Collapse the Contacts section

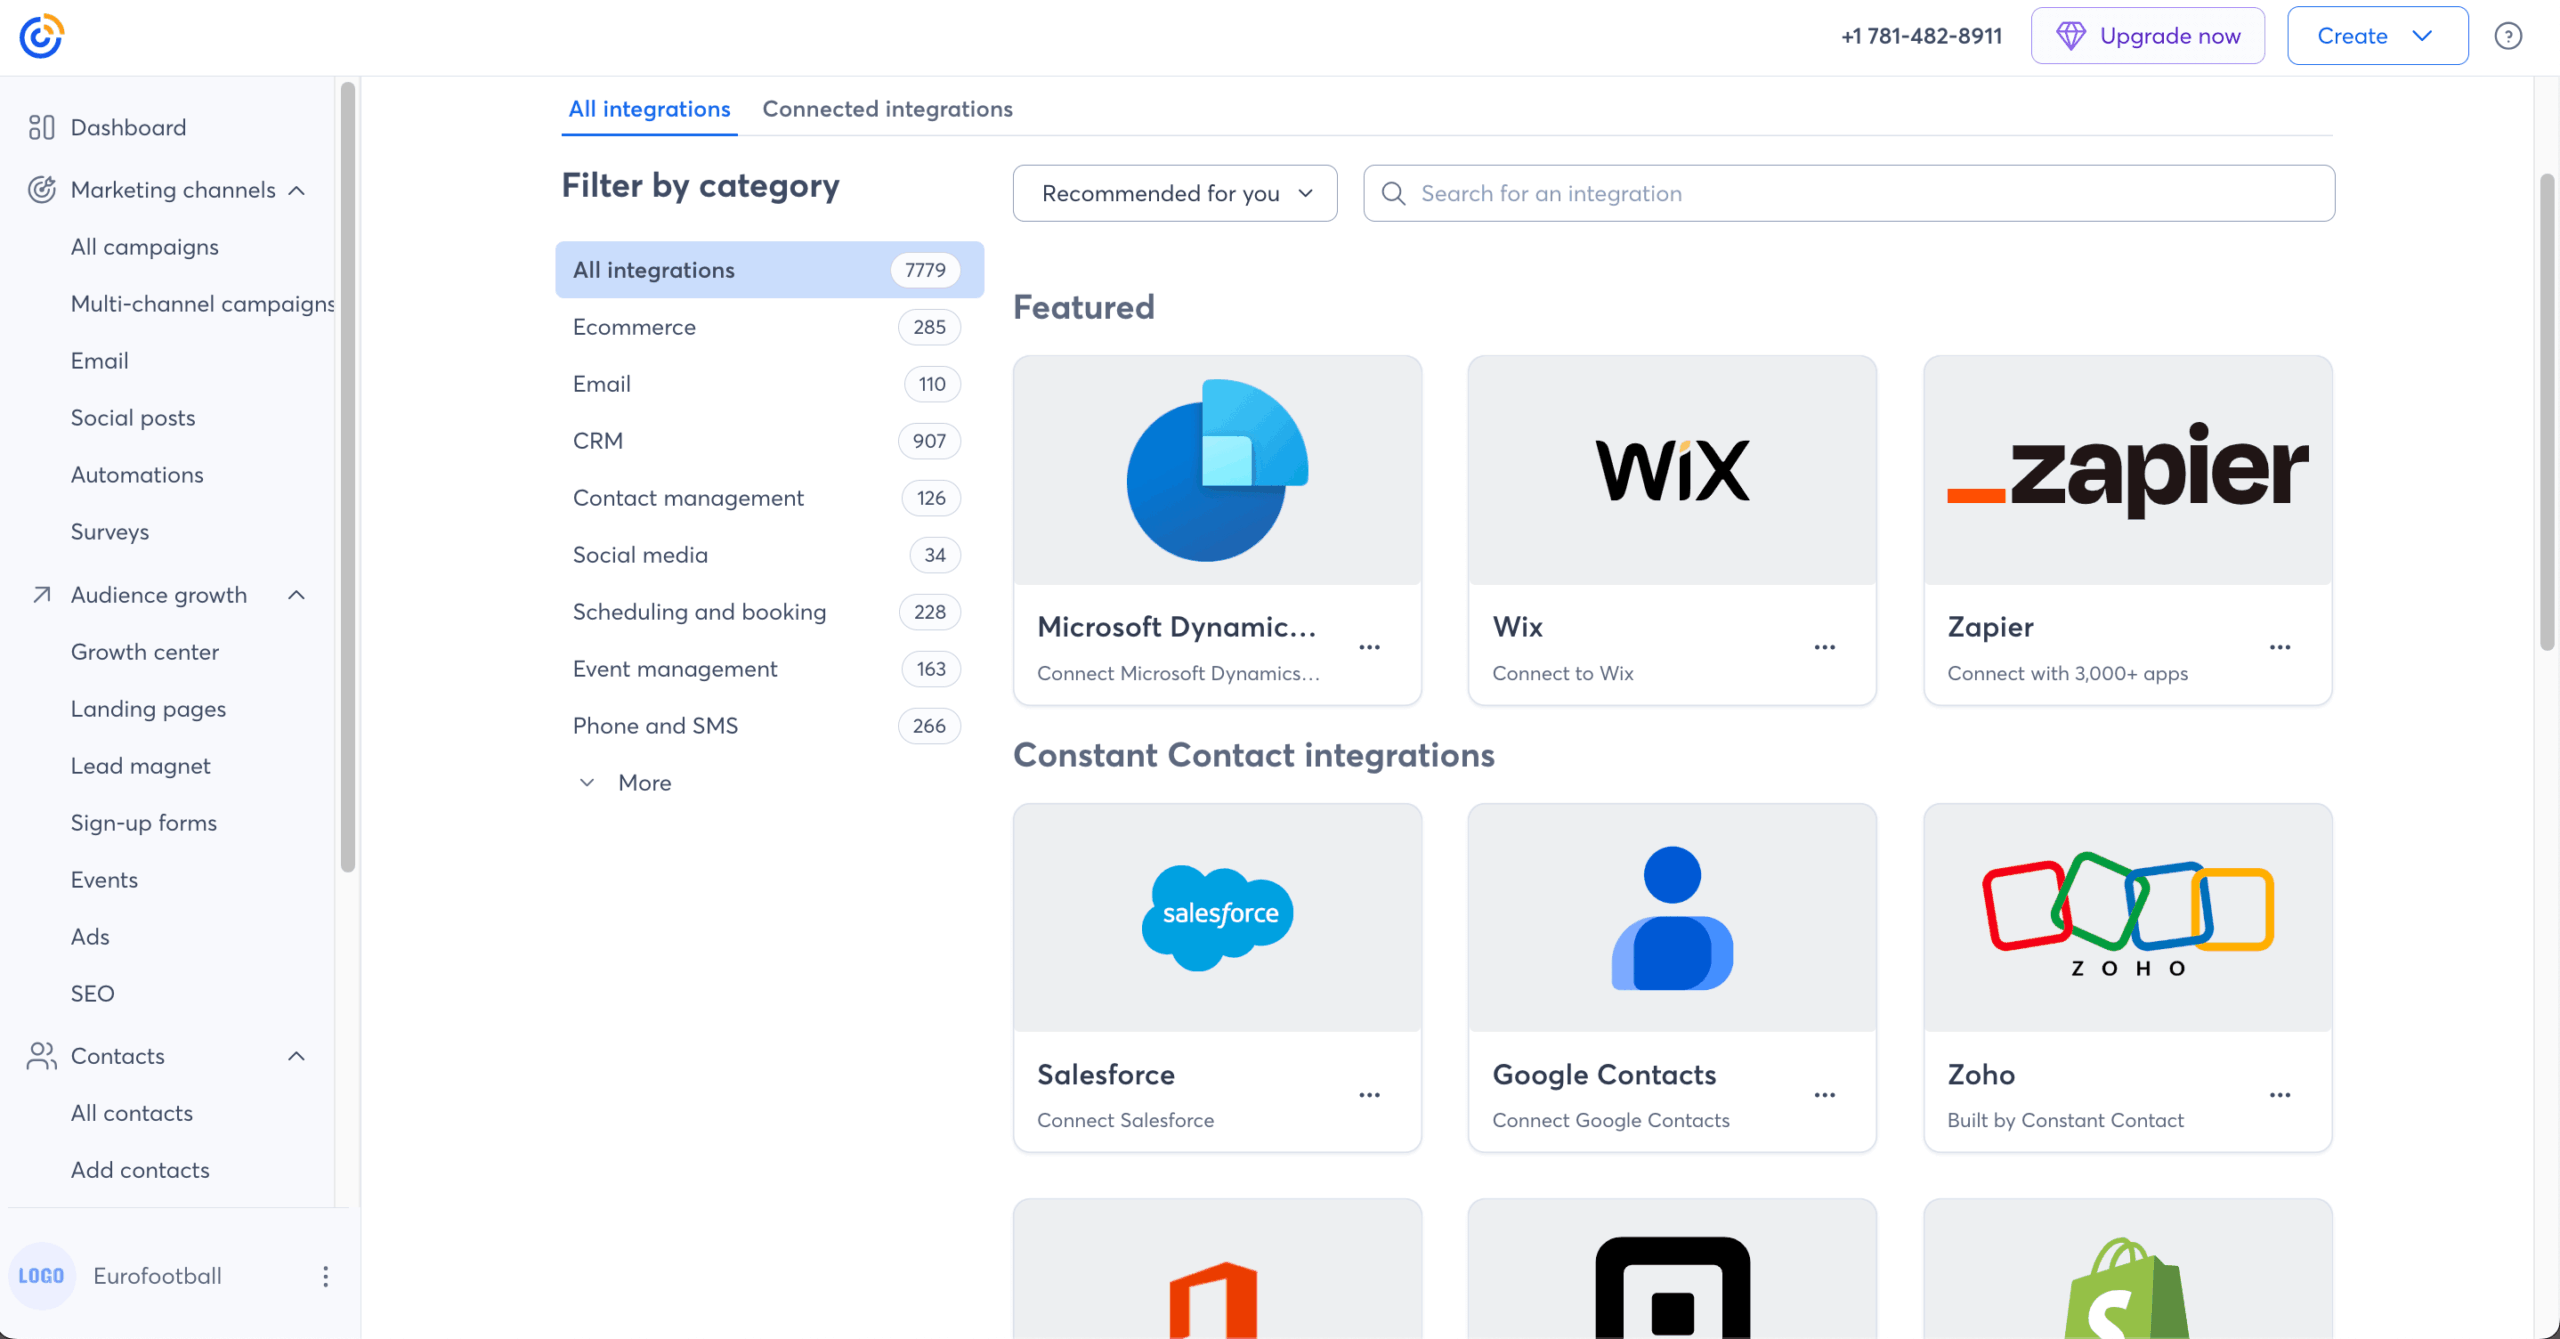[x=296, y=1056]
